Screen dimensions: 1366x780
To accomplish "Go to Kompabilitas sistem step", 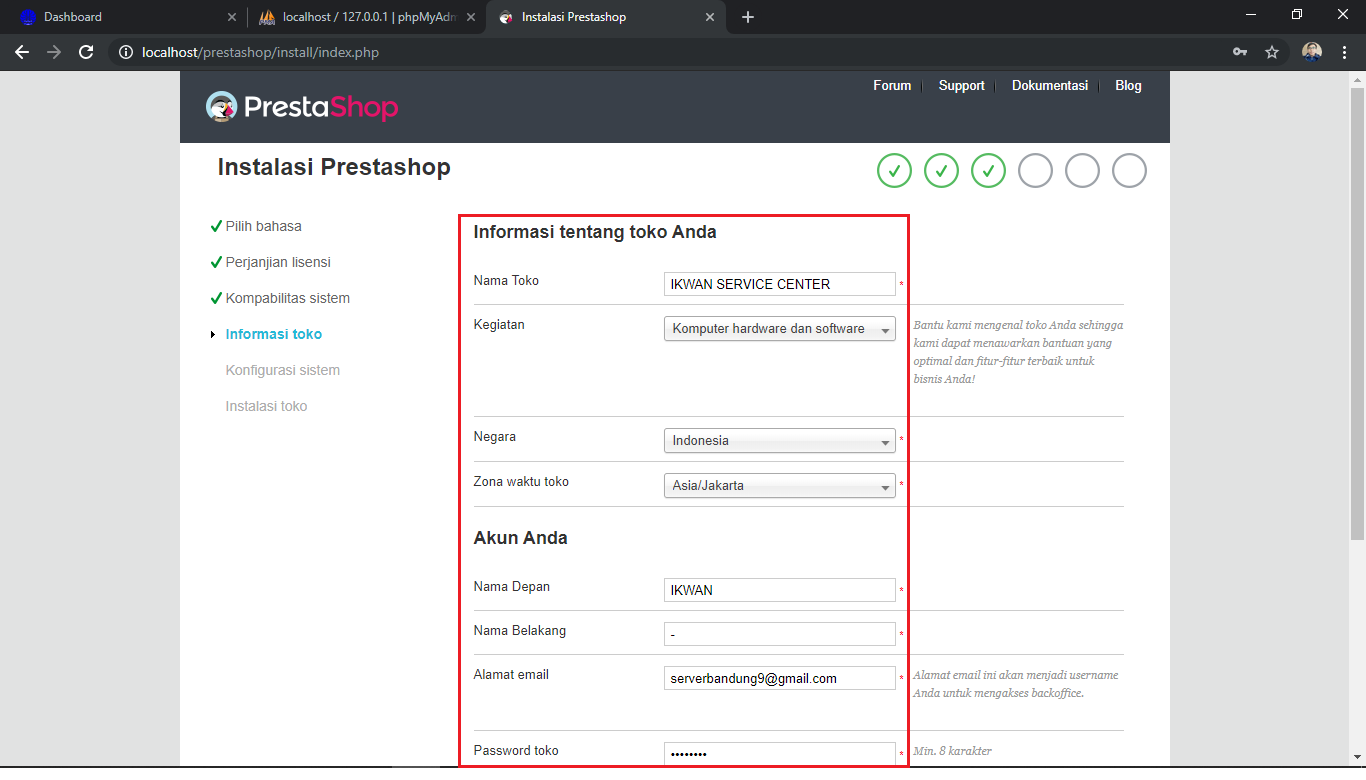I will 288,298.
